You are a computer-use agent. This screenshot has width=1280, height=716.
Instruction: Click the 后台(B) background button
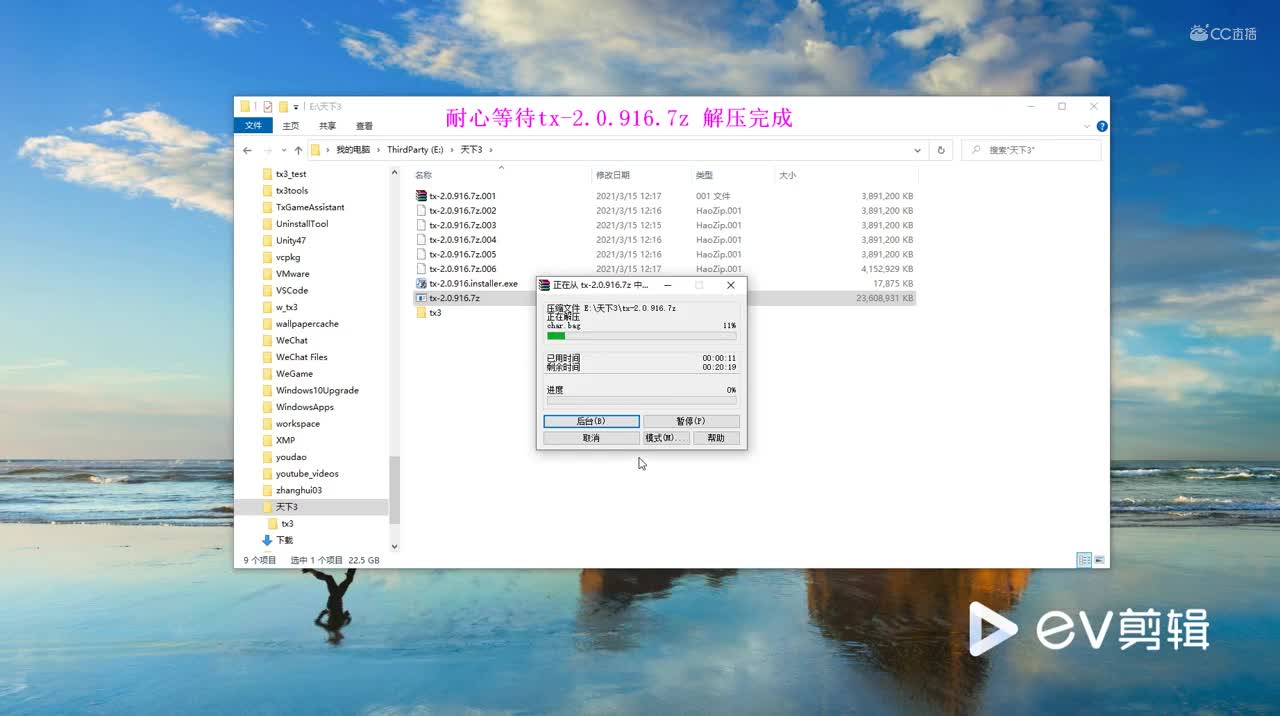(591, 421)
